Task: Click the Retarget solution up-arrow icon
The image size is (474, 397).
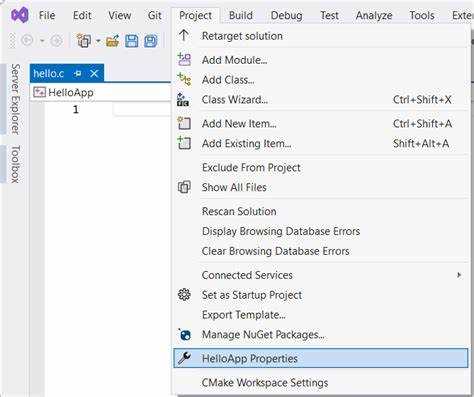Action: click(x=184, y=35)
